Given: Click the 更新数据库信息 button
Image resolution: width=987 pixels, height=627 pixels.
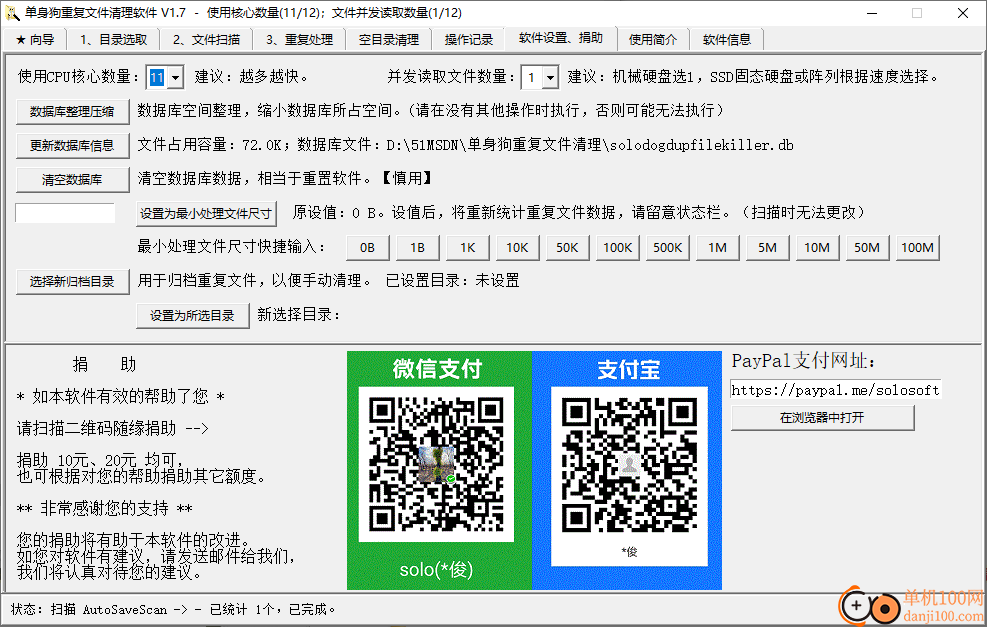Looking at the screenshot, I should 72,145.
